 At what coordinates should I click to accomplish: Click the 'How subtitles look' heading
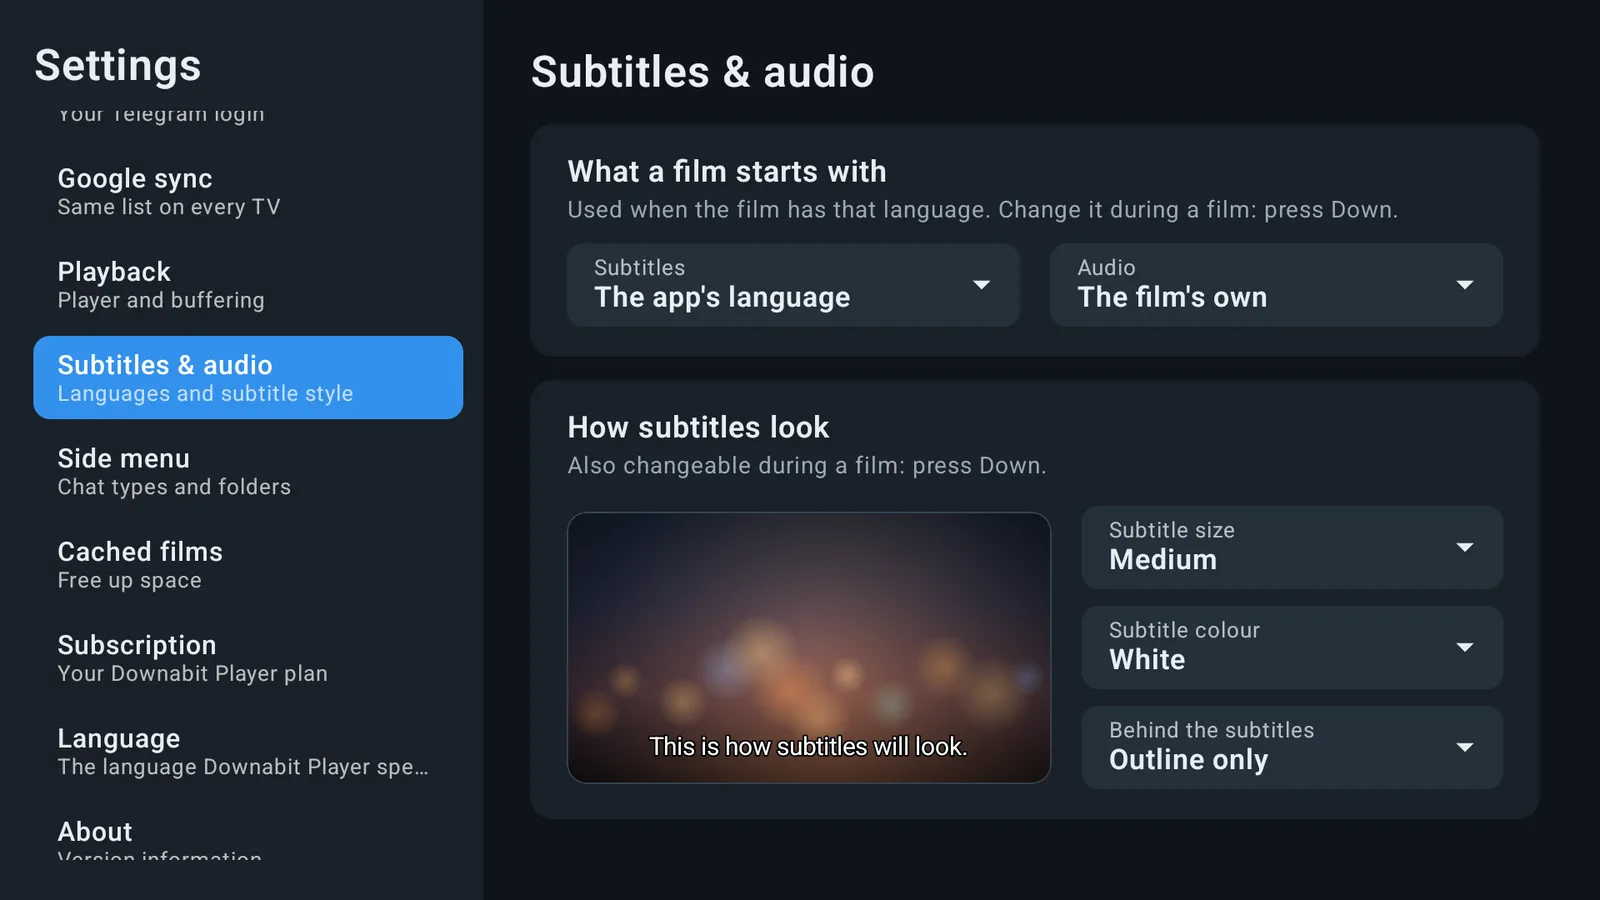pos(698,427)
